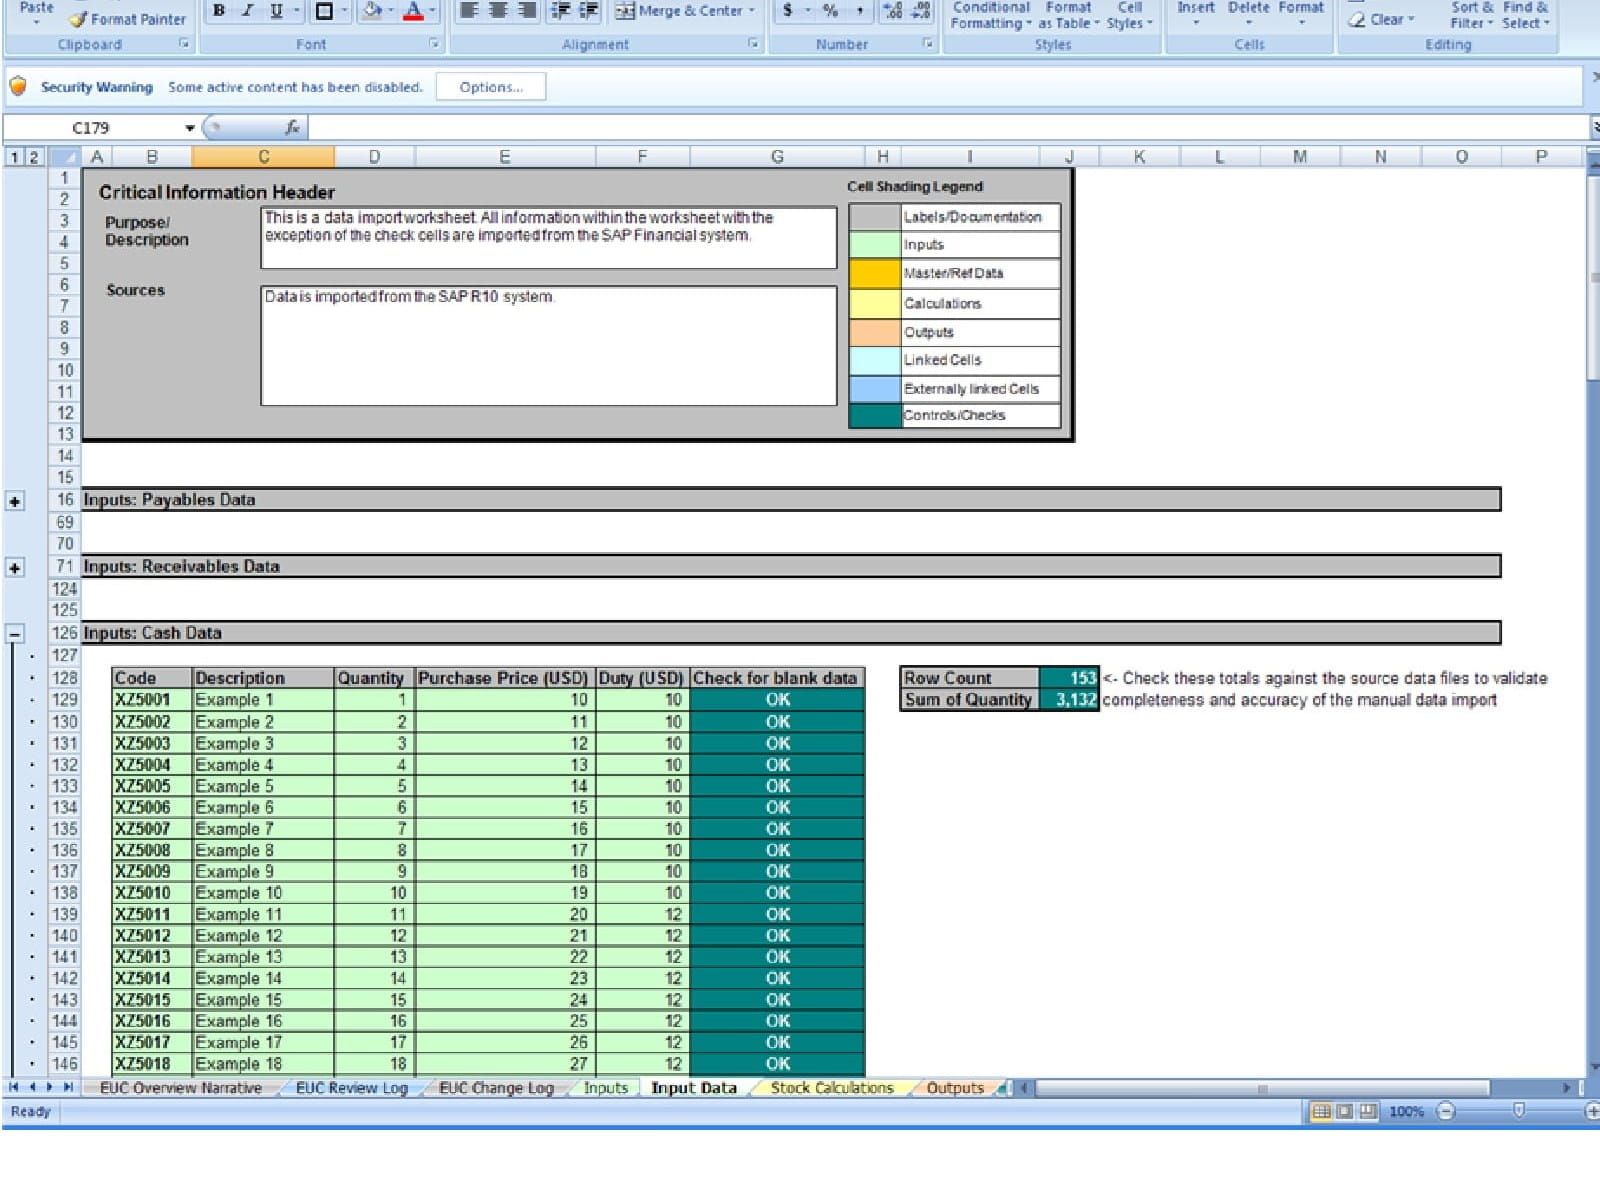The width and height of the screenshot is (1600, 1200).
Task: Click the Clear eraser icon
Action: [x=1357, y=19]
